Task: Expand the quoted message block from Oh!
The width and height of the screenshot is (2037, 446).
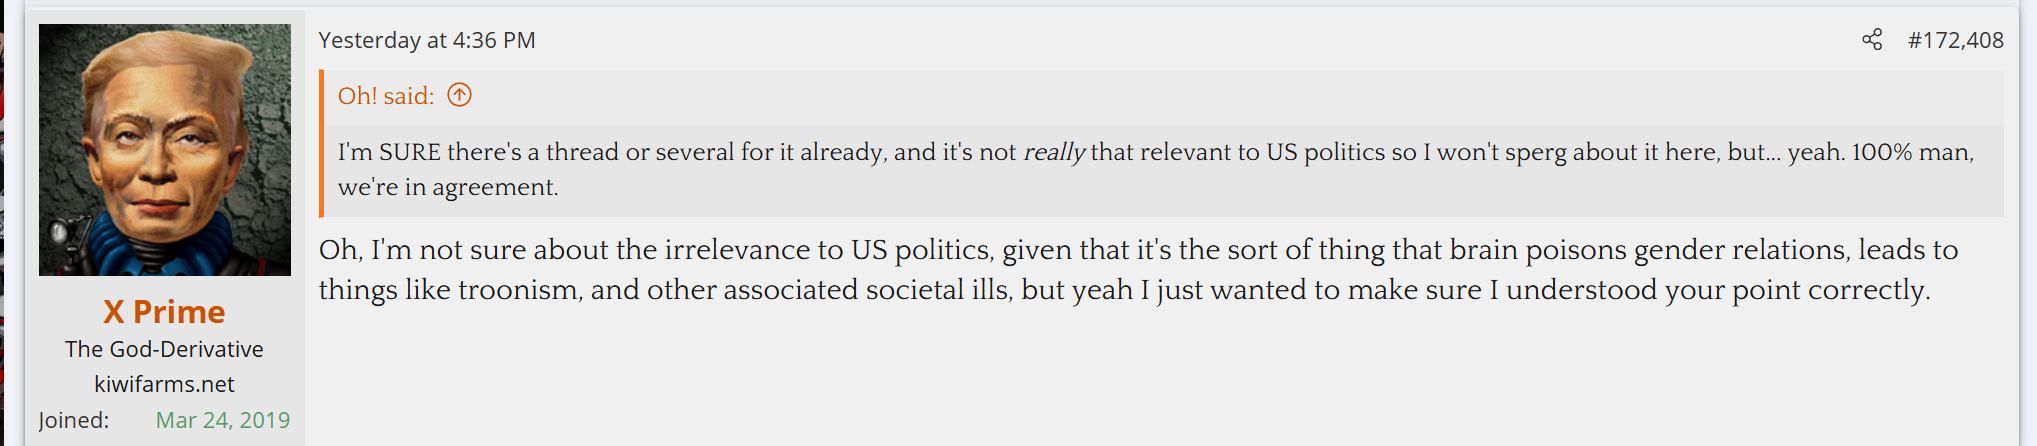Action: pos(1160,170)
